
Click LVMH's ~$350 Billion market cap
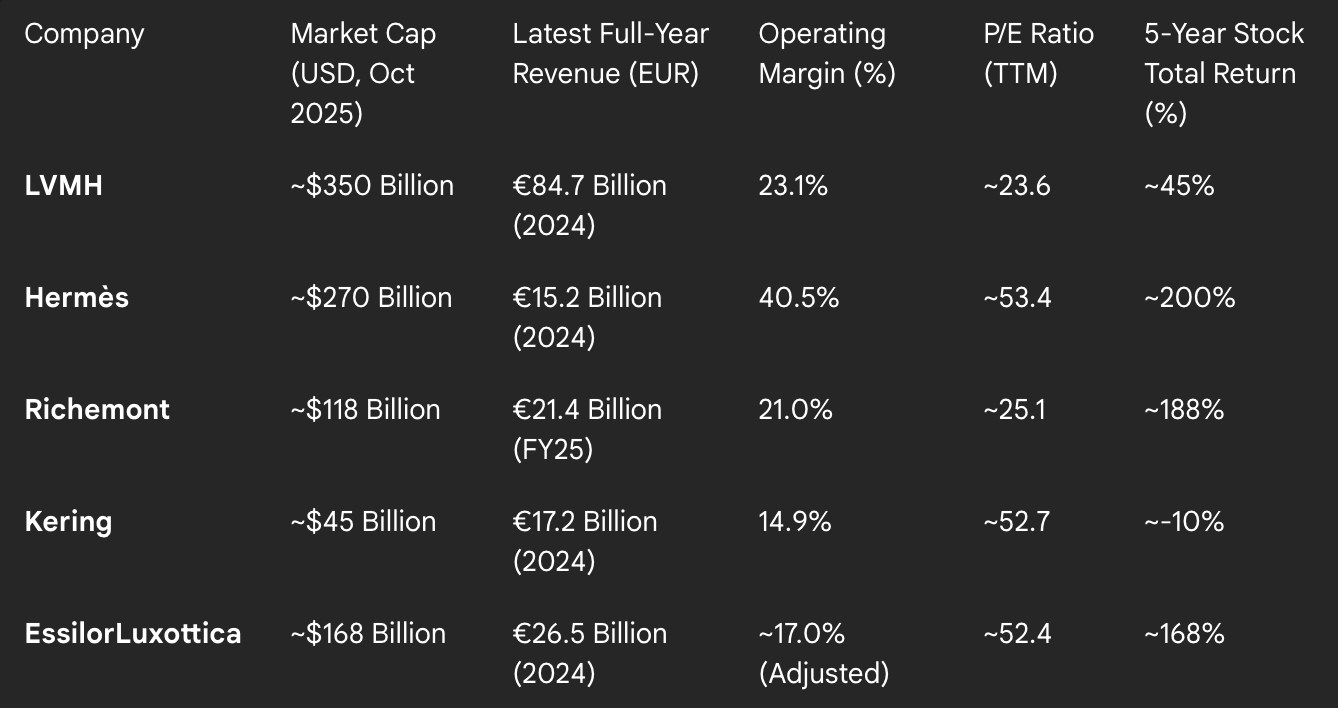point(372,186)
